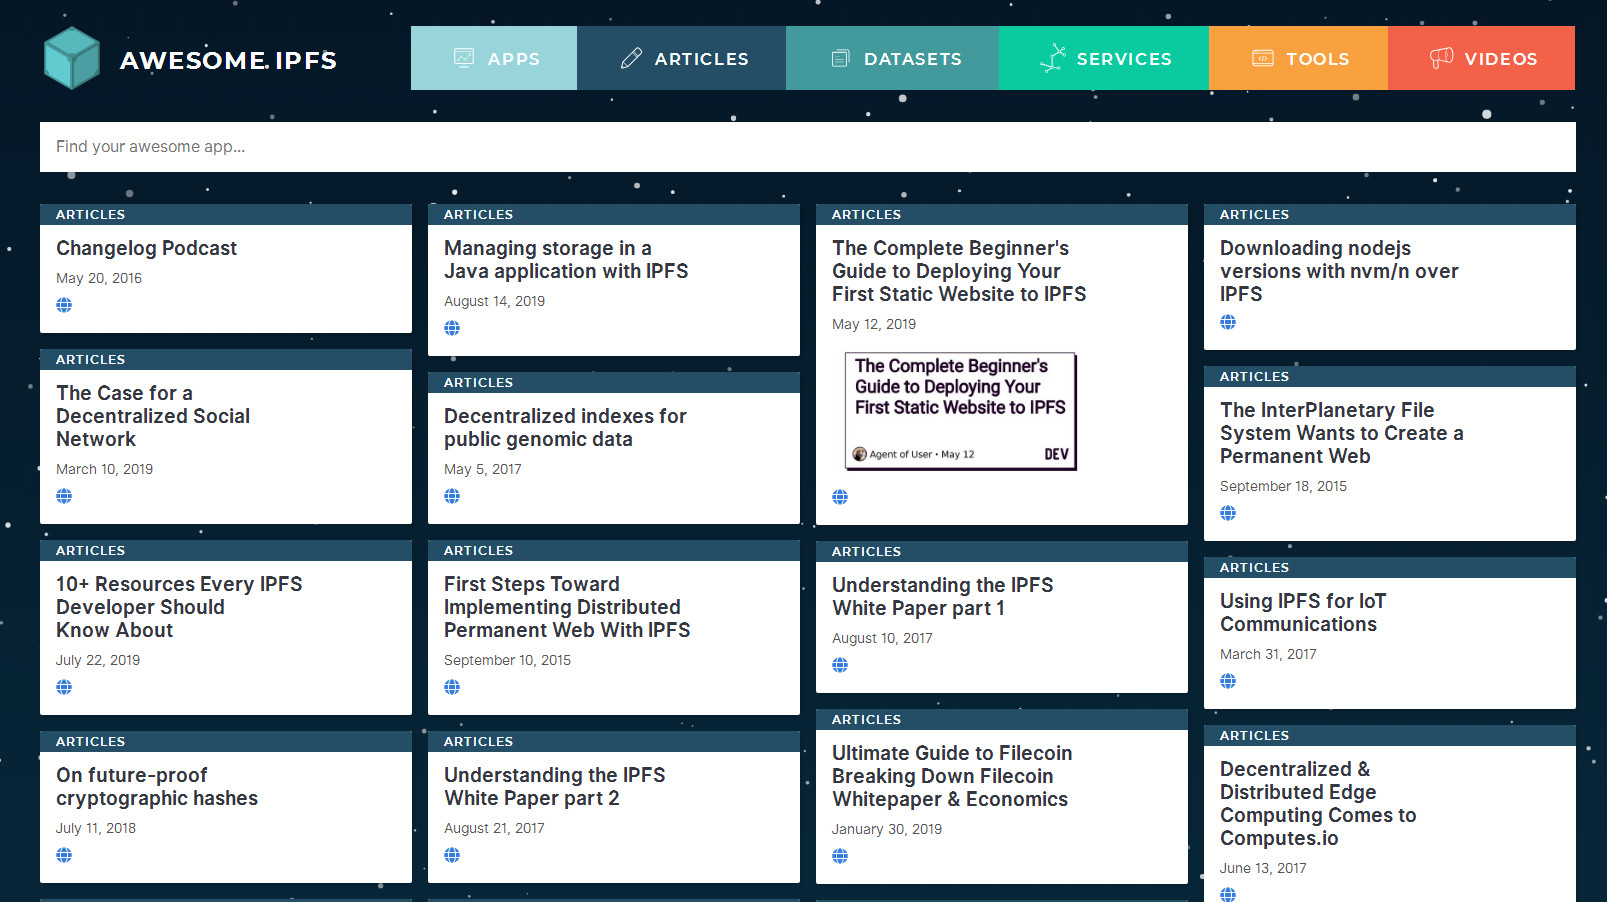This screenshot has width=1607, height=902.
Task: Open 'The Case for a Decentralized Social Network'
Action: pyautogui.click(x=153, y=416)
